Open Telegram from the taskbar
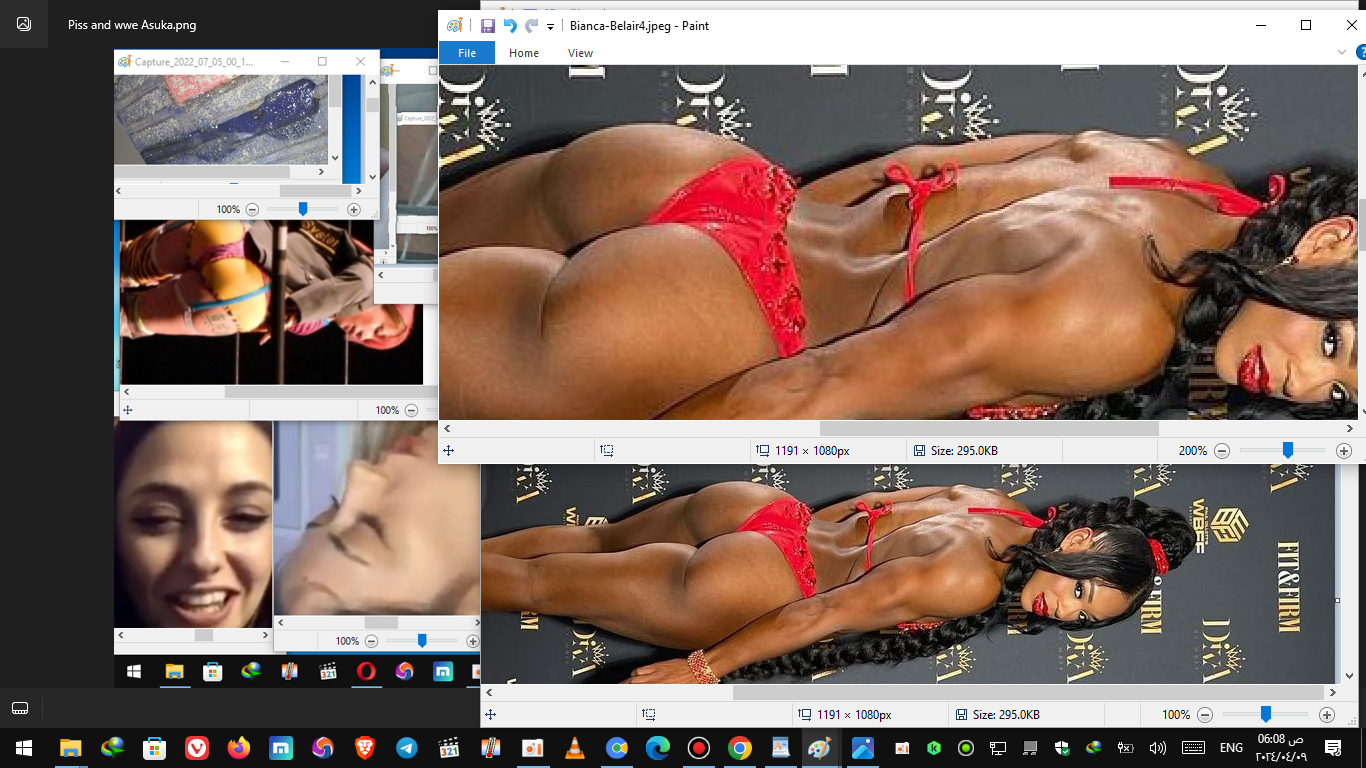This screenshot has width=1366, height=768. pyautogui.click(x=406, y=748)
